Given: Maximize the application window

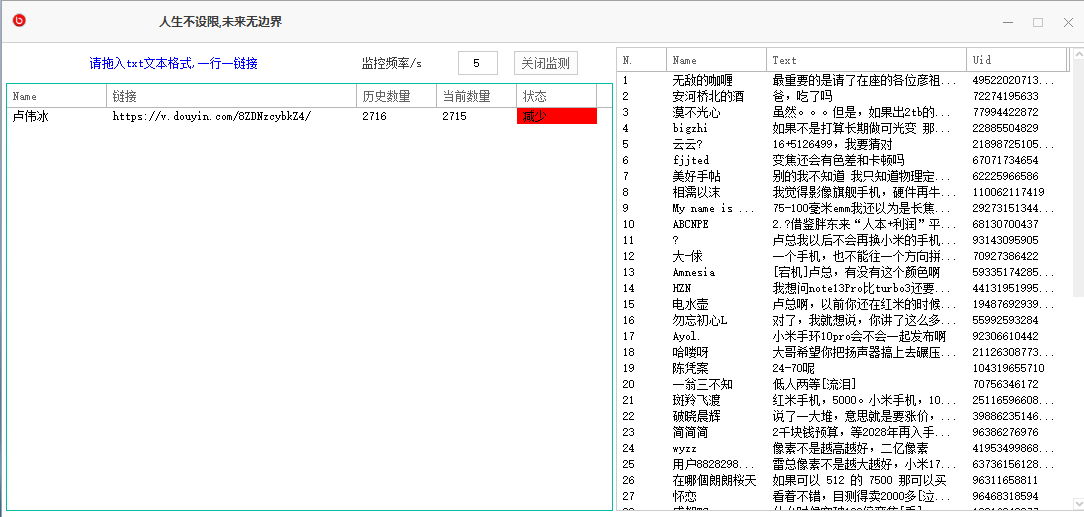Looking at the screenshot, I should [1038, 22].
